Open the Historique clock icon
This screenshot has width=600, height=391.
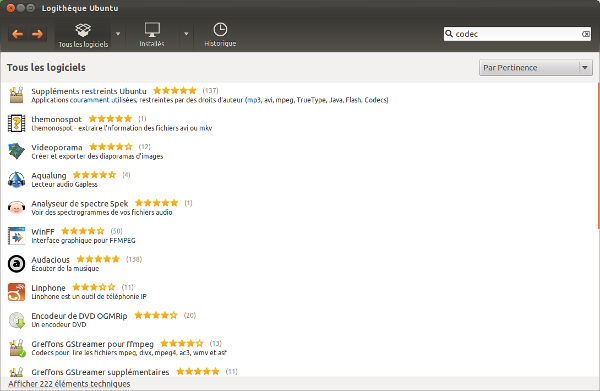(x=220, y=29)
